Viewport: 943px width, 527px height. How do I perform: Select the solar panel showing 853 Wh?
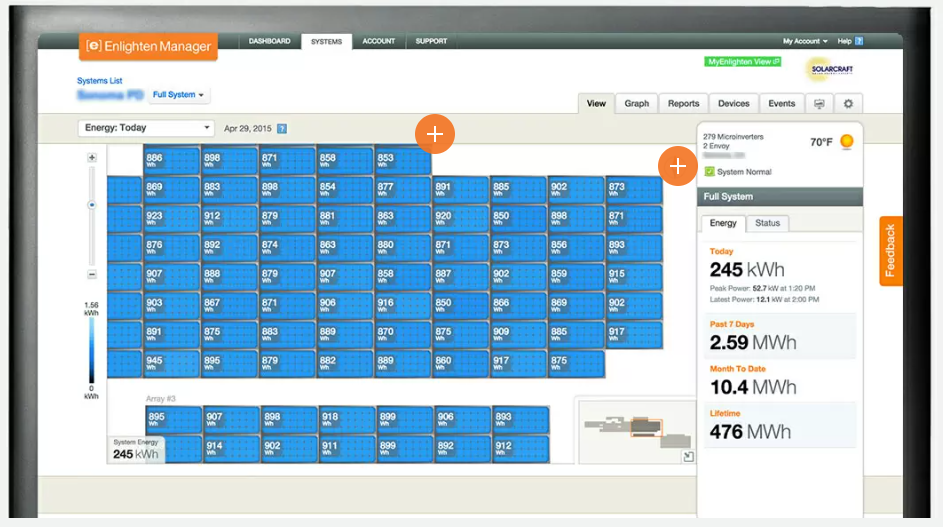[403, 160]
